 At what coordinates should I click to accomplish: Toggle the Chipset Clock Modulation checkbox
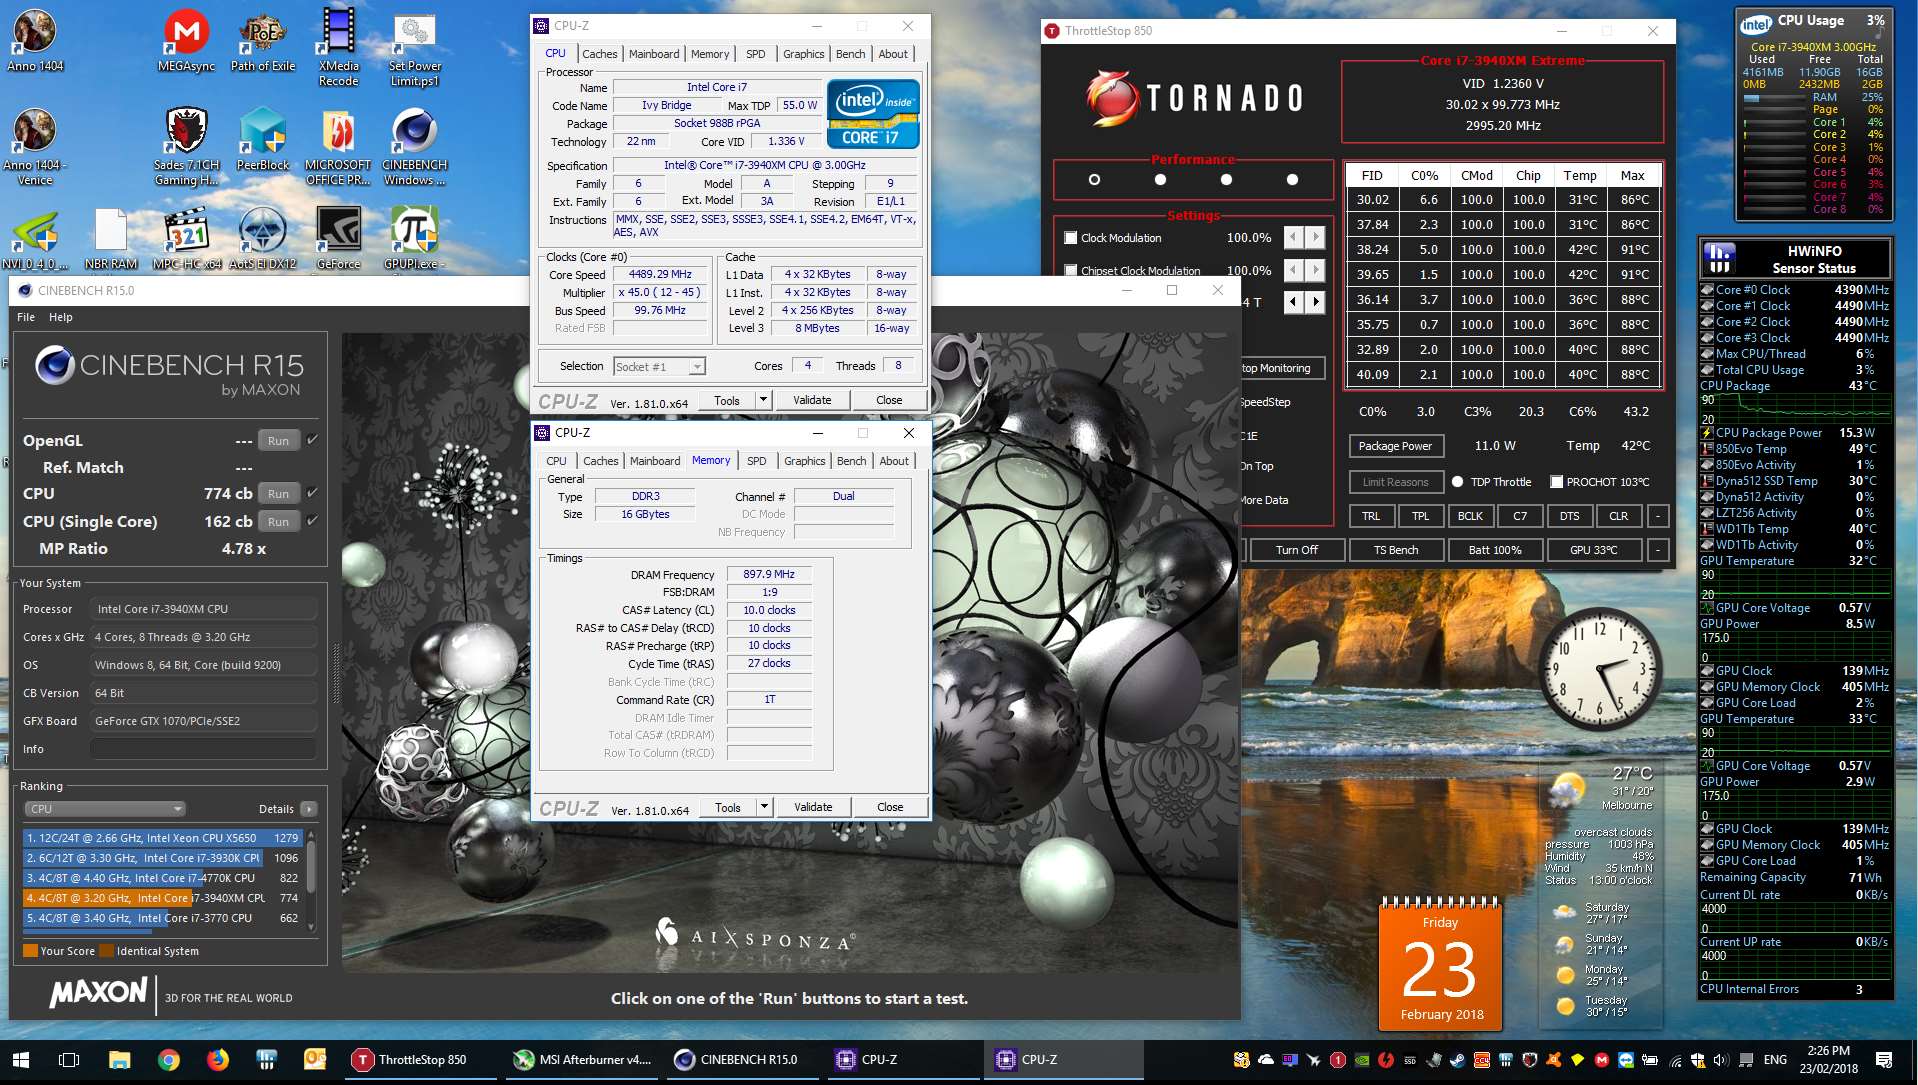tap(1071, 270)
